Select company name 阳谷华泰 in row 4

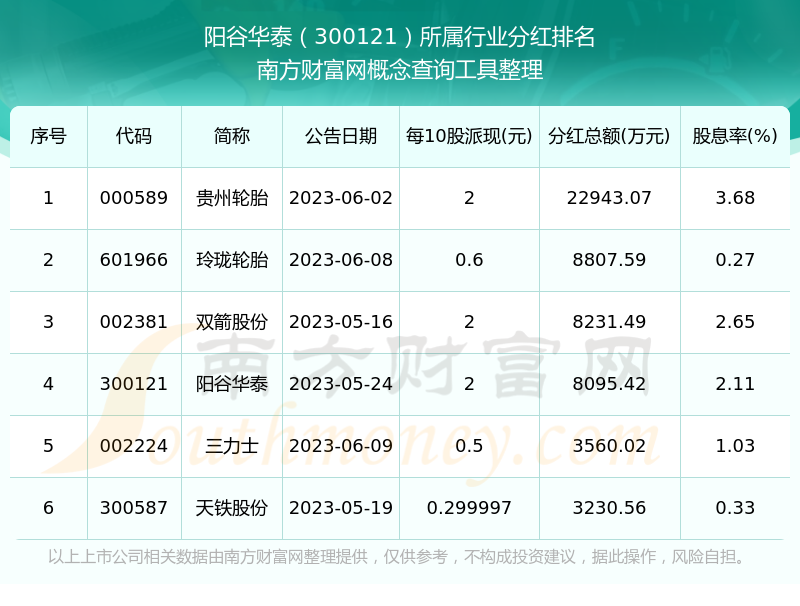[x=232, y=384]
